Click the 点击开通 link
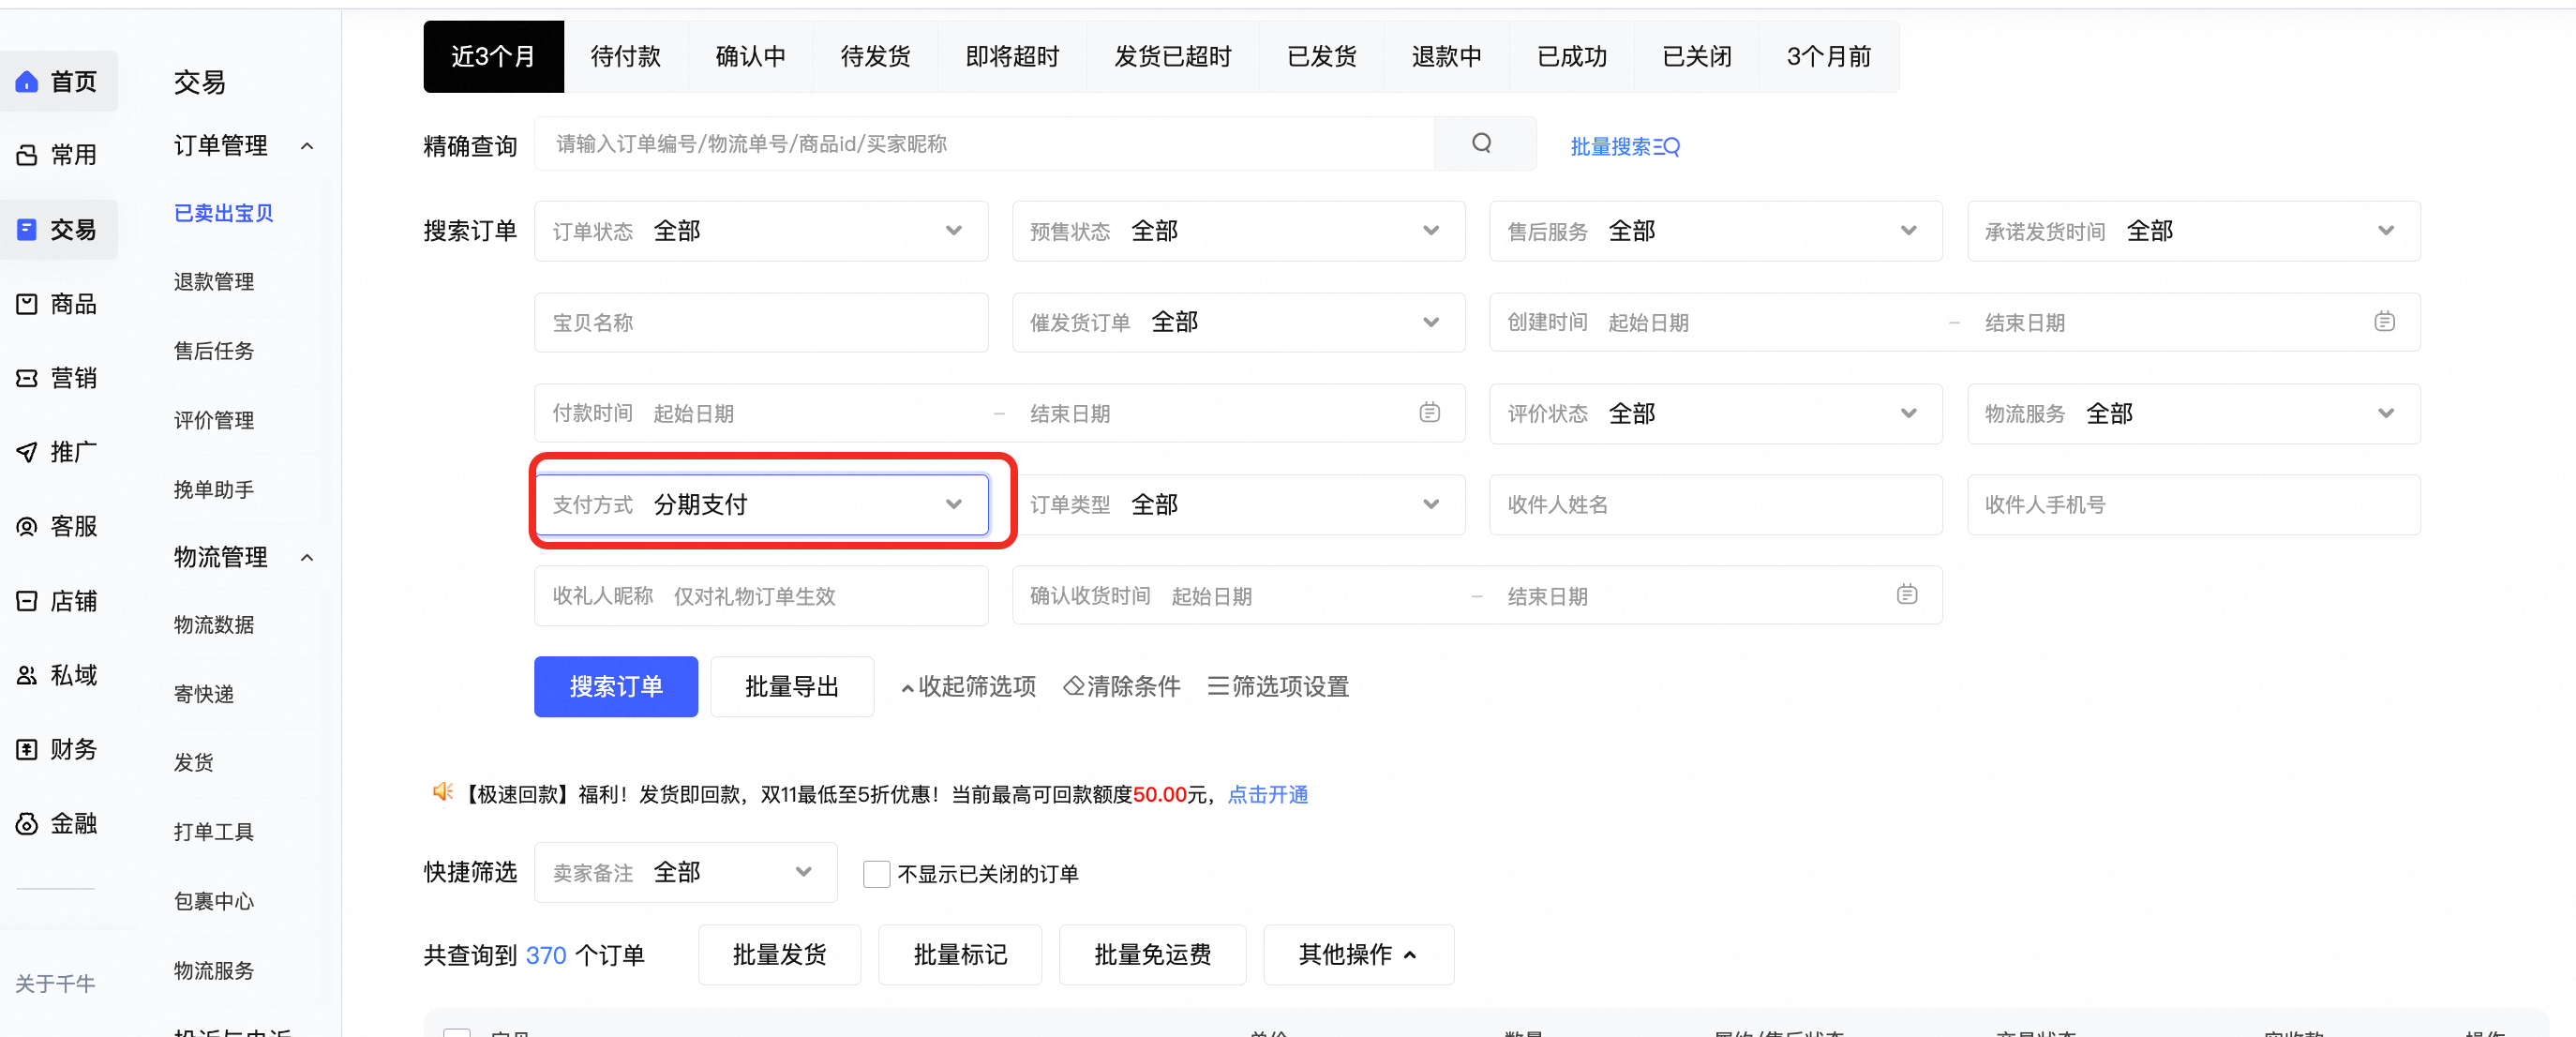Screen dimensions: 2576x1037 click(x=1268, y=795)
